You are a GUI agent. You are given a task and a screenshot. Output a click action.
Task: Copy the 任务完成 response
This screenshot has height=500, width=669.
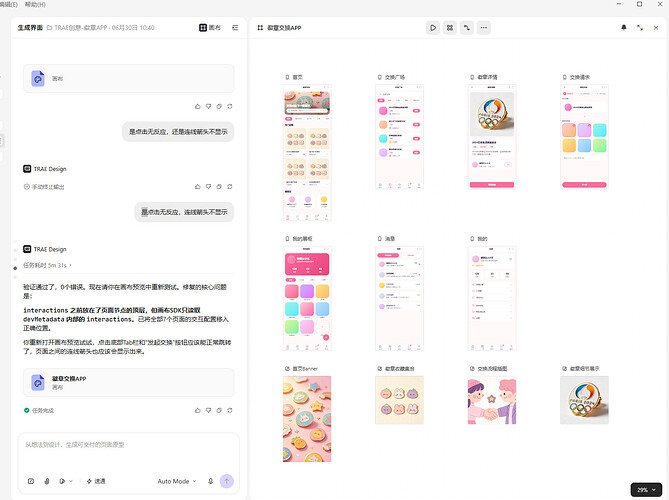pyautogui.click(x=219, y=410)
